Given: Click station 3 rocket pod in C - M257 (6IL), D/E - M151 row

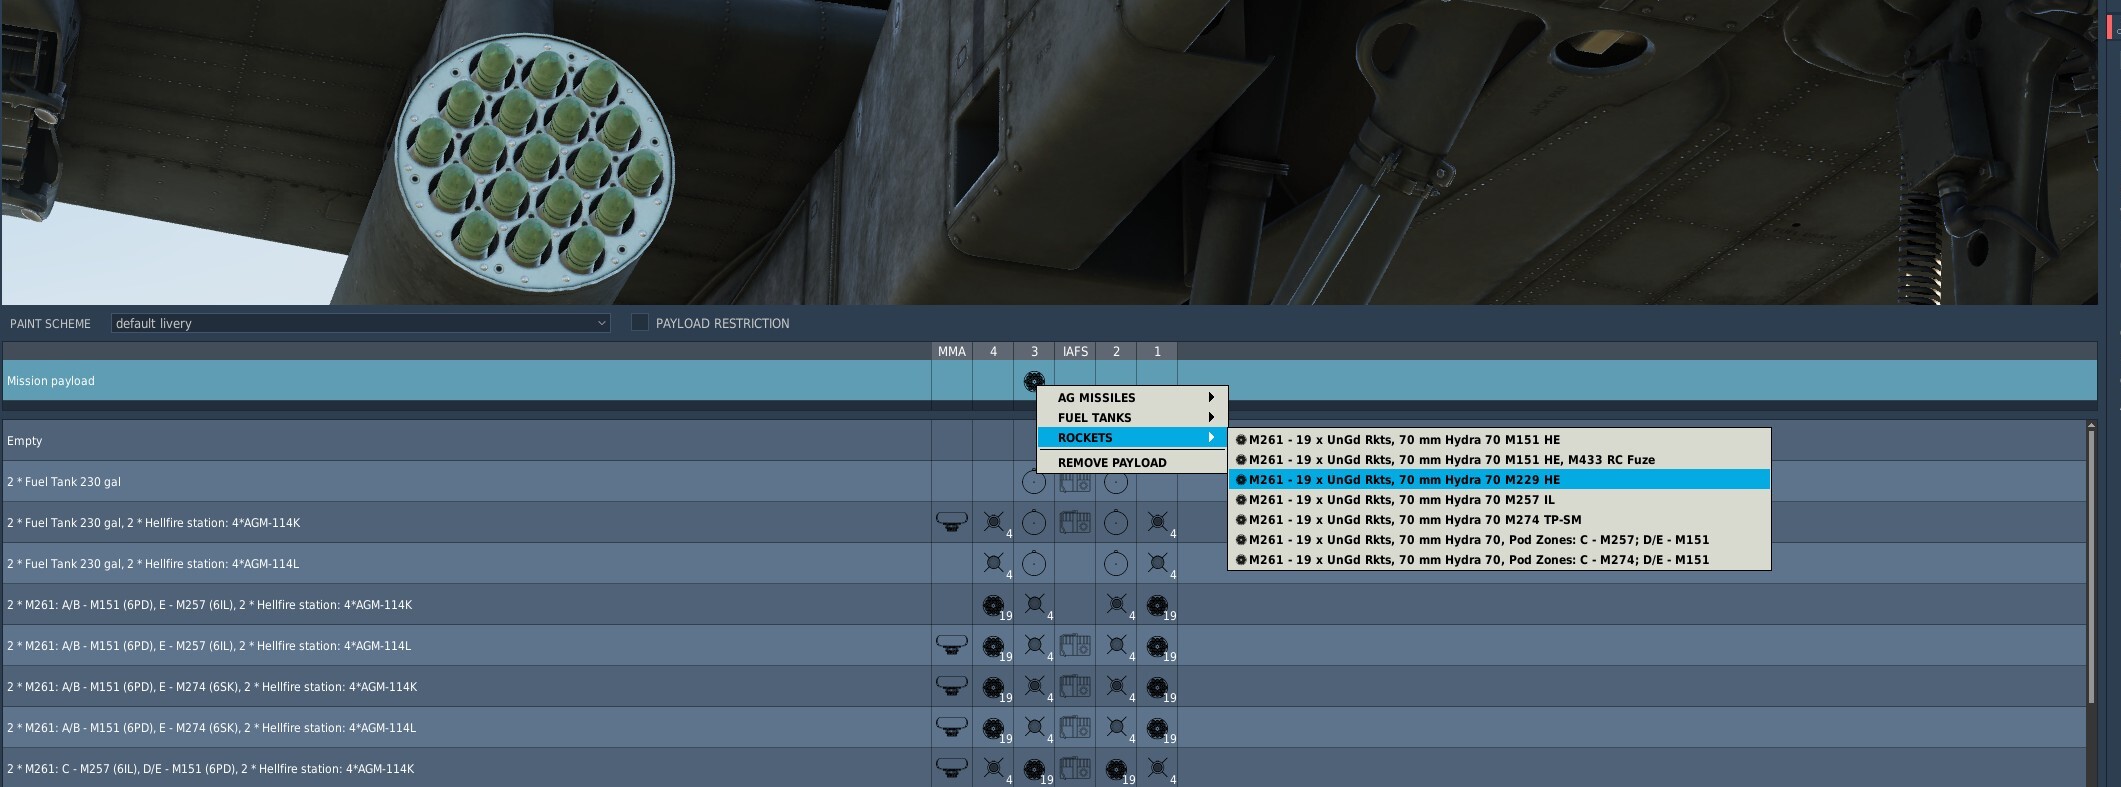Looking at the screenshot, I should tap(1035, 769).
